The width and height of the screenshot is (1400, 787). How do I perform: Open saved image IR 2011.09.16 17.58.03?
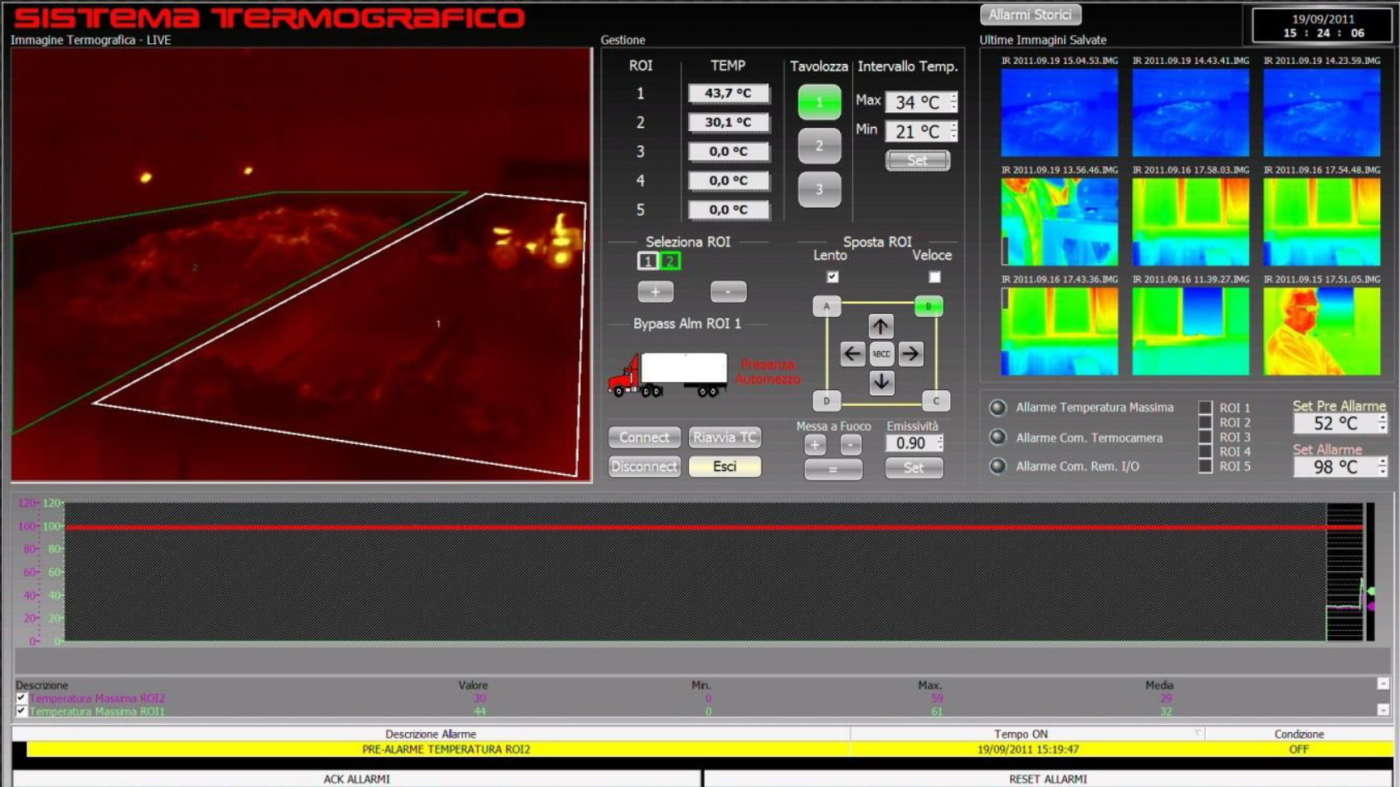pyautogui.click(x=1191, y=221)
